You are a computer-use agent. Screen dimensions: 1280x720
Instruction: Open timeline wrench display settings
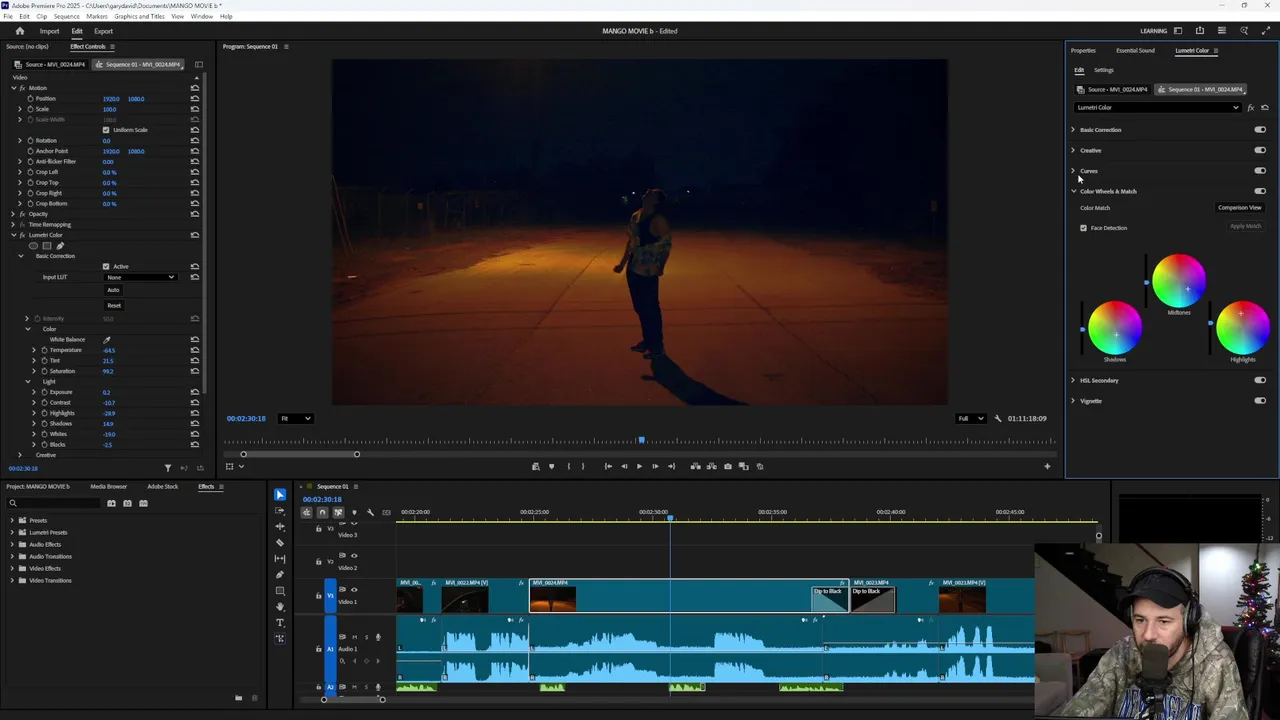[370, 513]
